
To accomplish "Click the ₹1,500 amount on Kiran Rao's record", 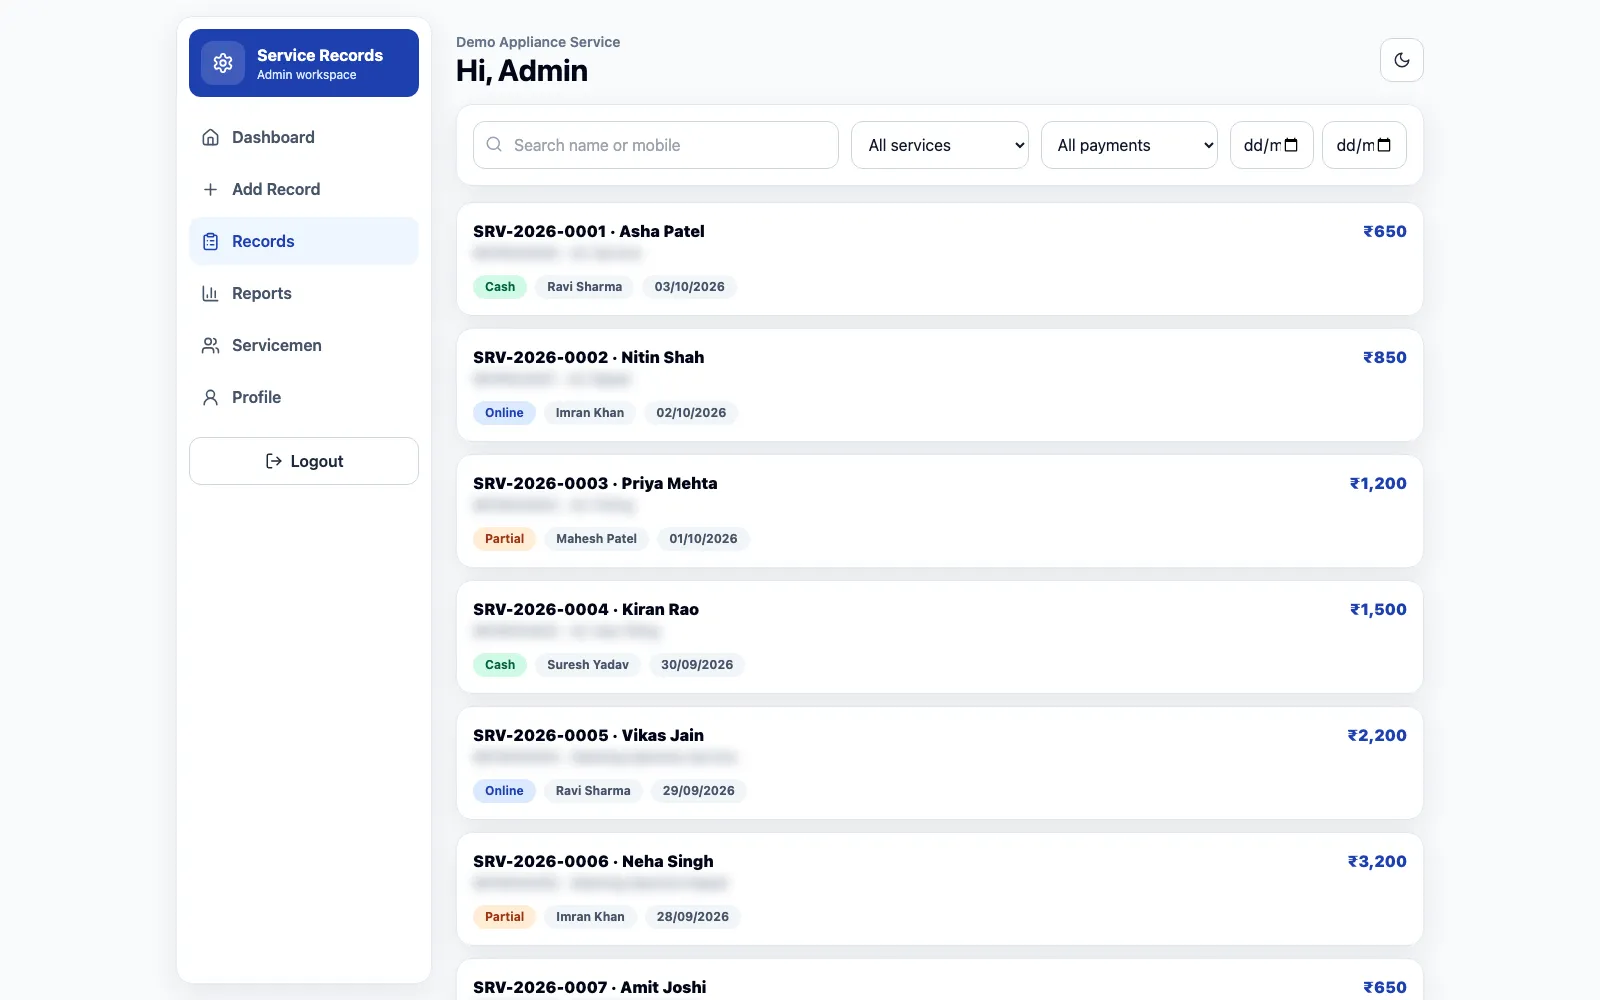I will pos(1378,609).
